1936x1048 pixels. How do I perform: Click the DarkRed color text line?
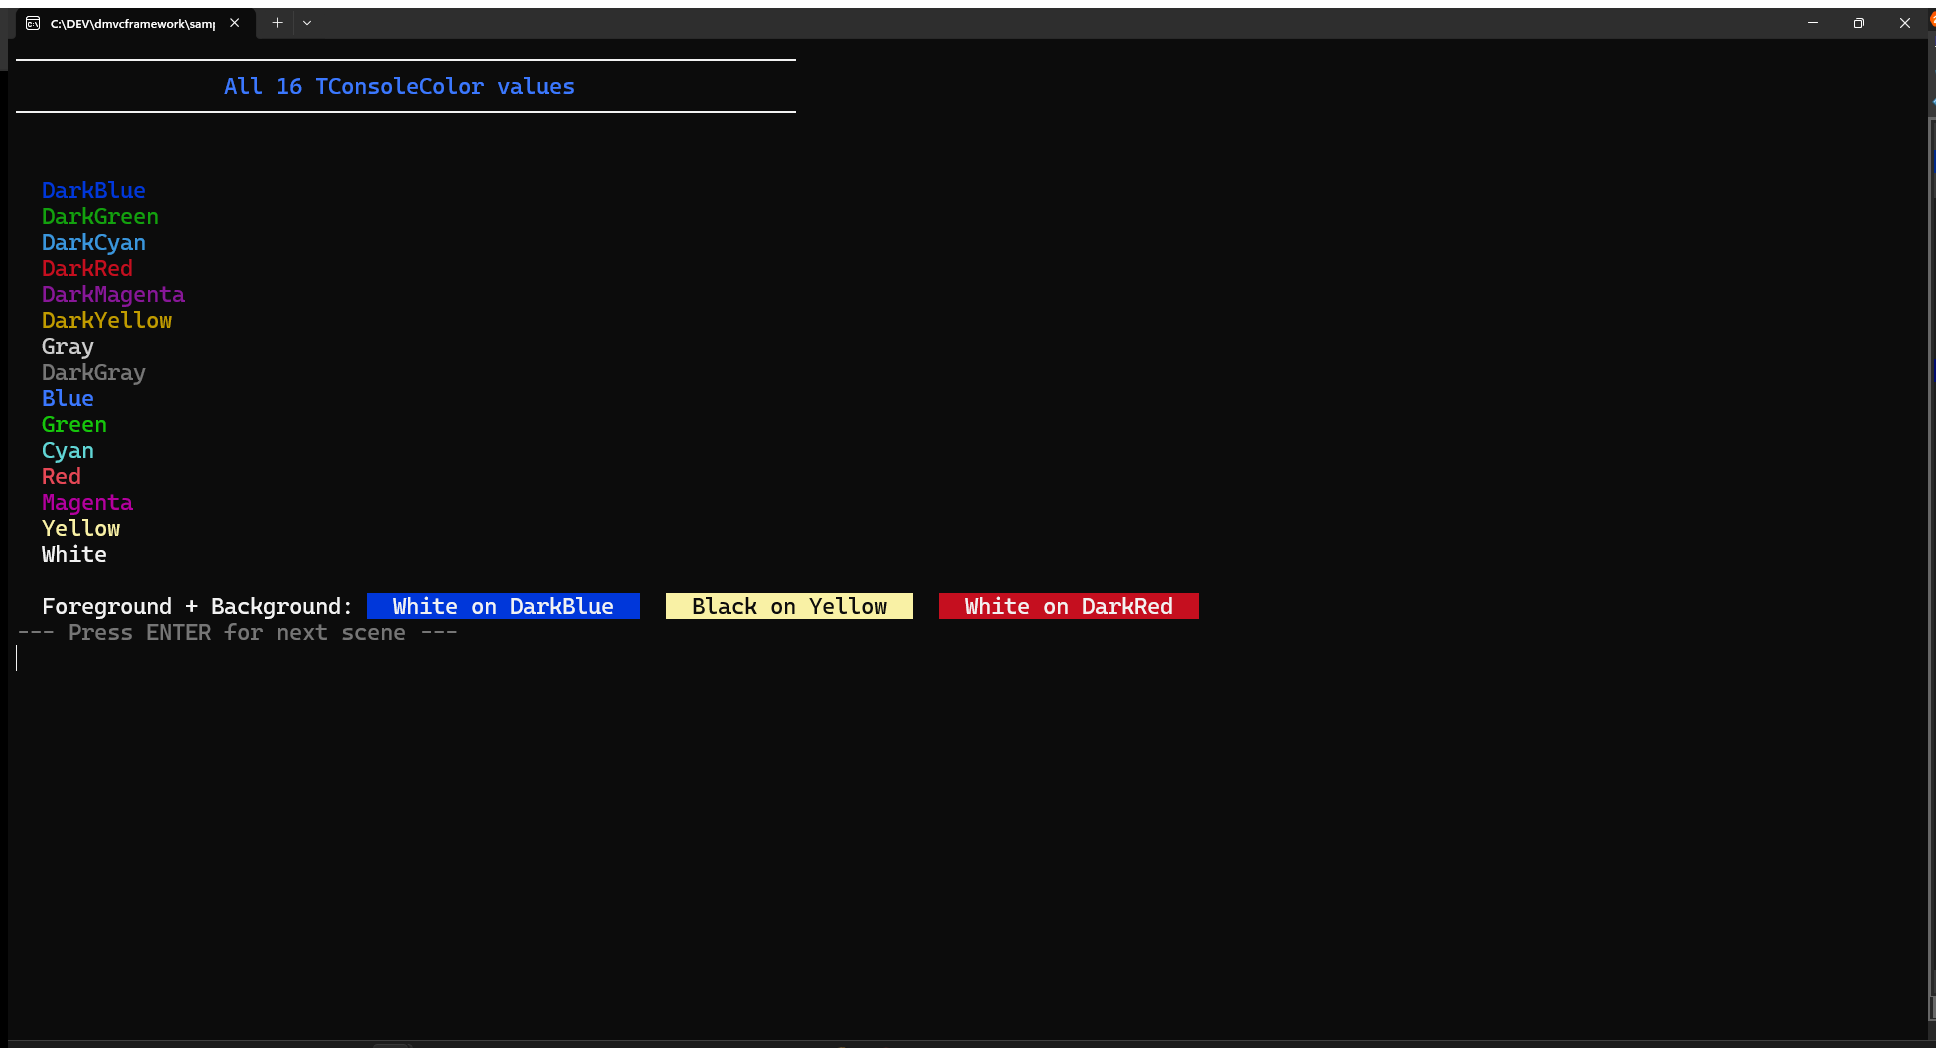point(87,269)
